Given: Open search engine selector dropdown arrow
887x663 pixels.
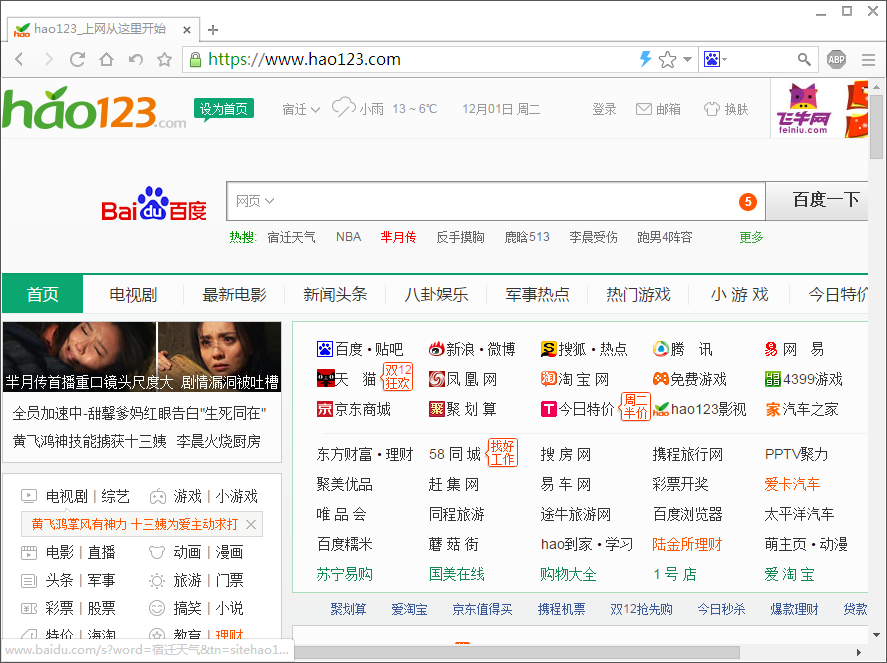Looking at the screenshot, I should pyautogui.click(x=724, y=59).
